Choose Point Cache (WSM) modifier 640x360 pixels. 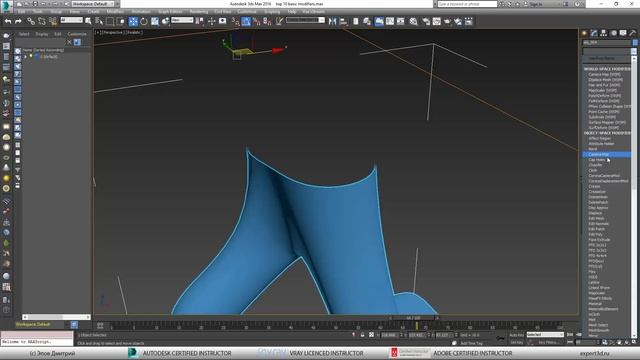(604, 112)
